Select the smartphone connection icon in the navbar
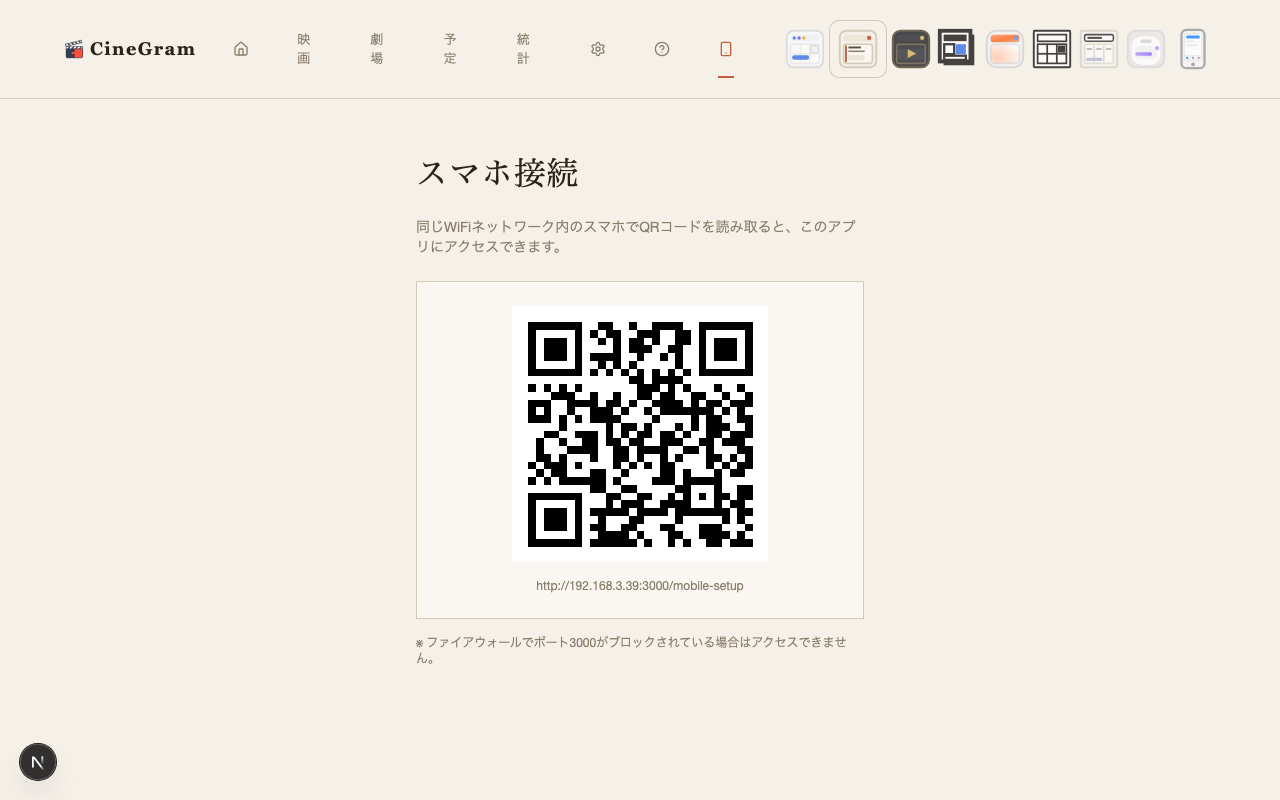The width and height of the screenshot is (1280, 800). coord(726,48)
